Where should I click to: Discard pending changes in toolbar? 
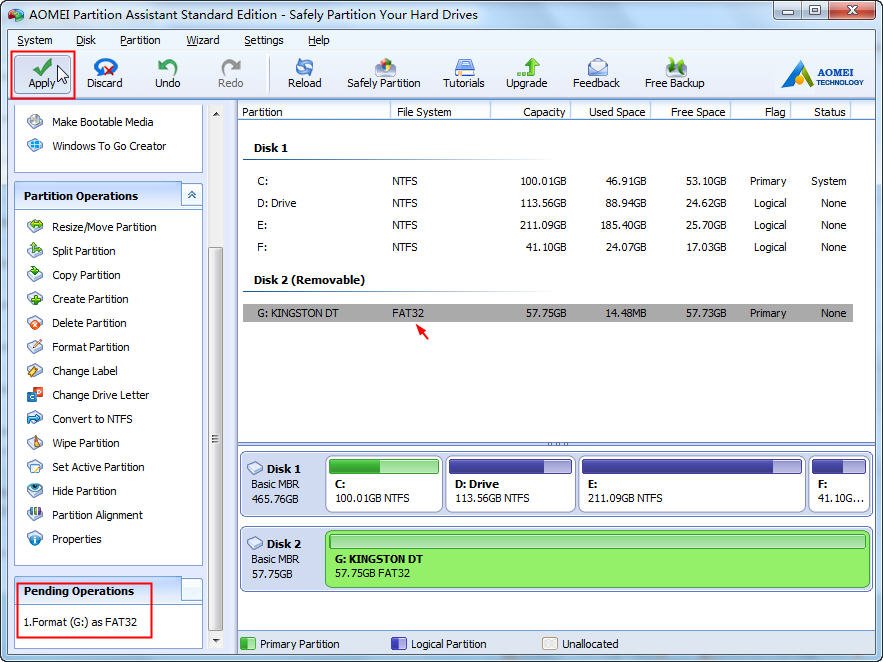(105, 74)
